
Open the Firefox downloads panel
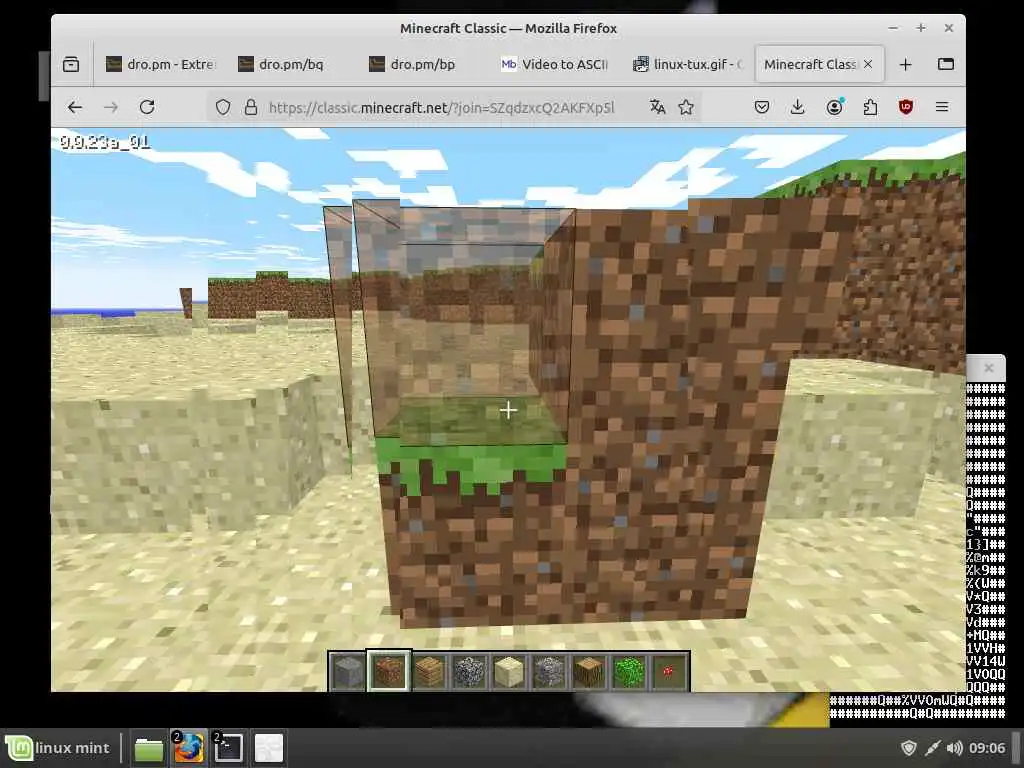click(797, 107)
